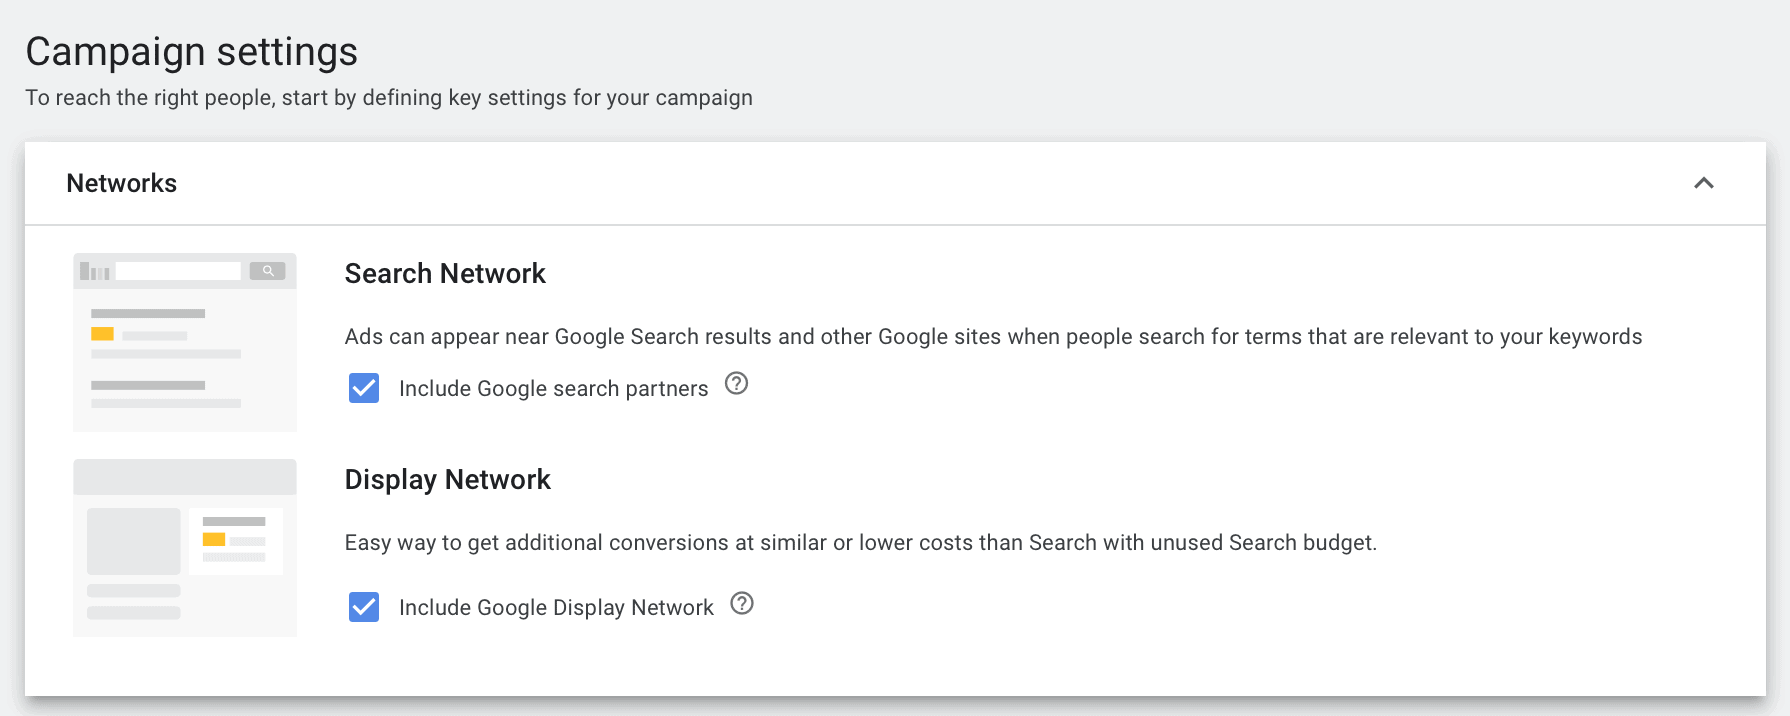Uncheck the Include Google Display Network checkbox
This screenshot has width=1790, height=716.
[364, 607]
